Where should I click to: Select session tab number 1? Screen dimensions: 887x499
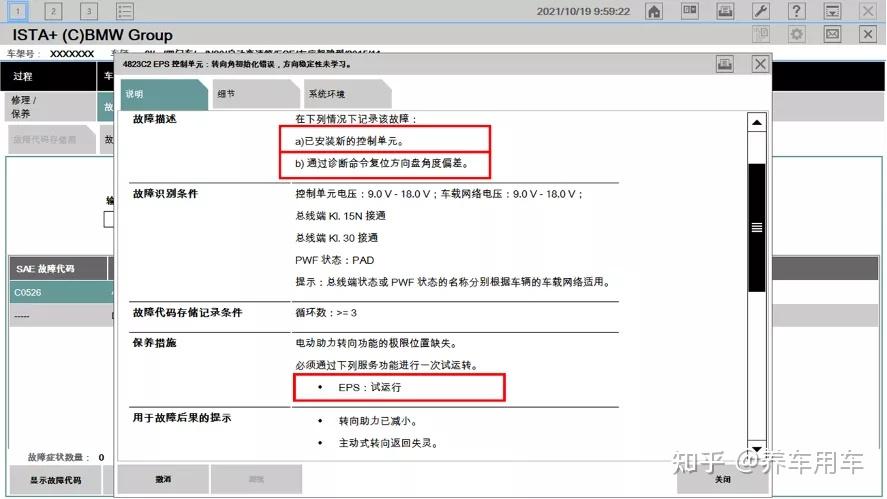coord(18,11)
